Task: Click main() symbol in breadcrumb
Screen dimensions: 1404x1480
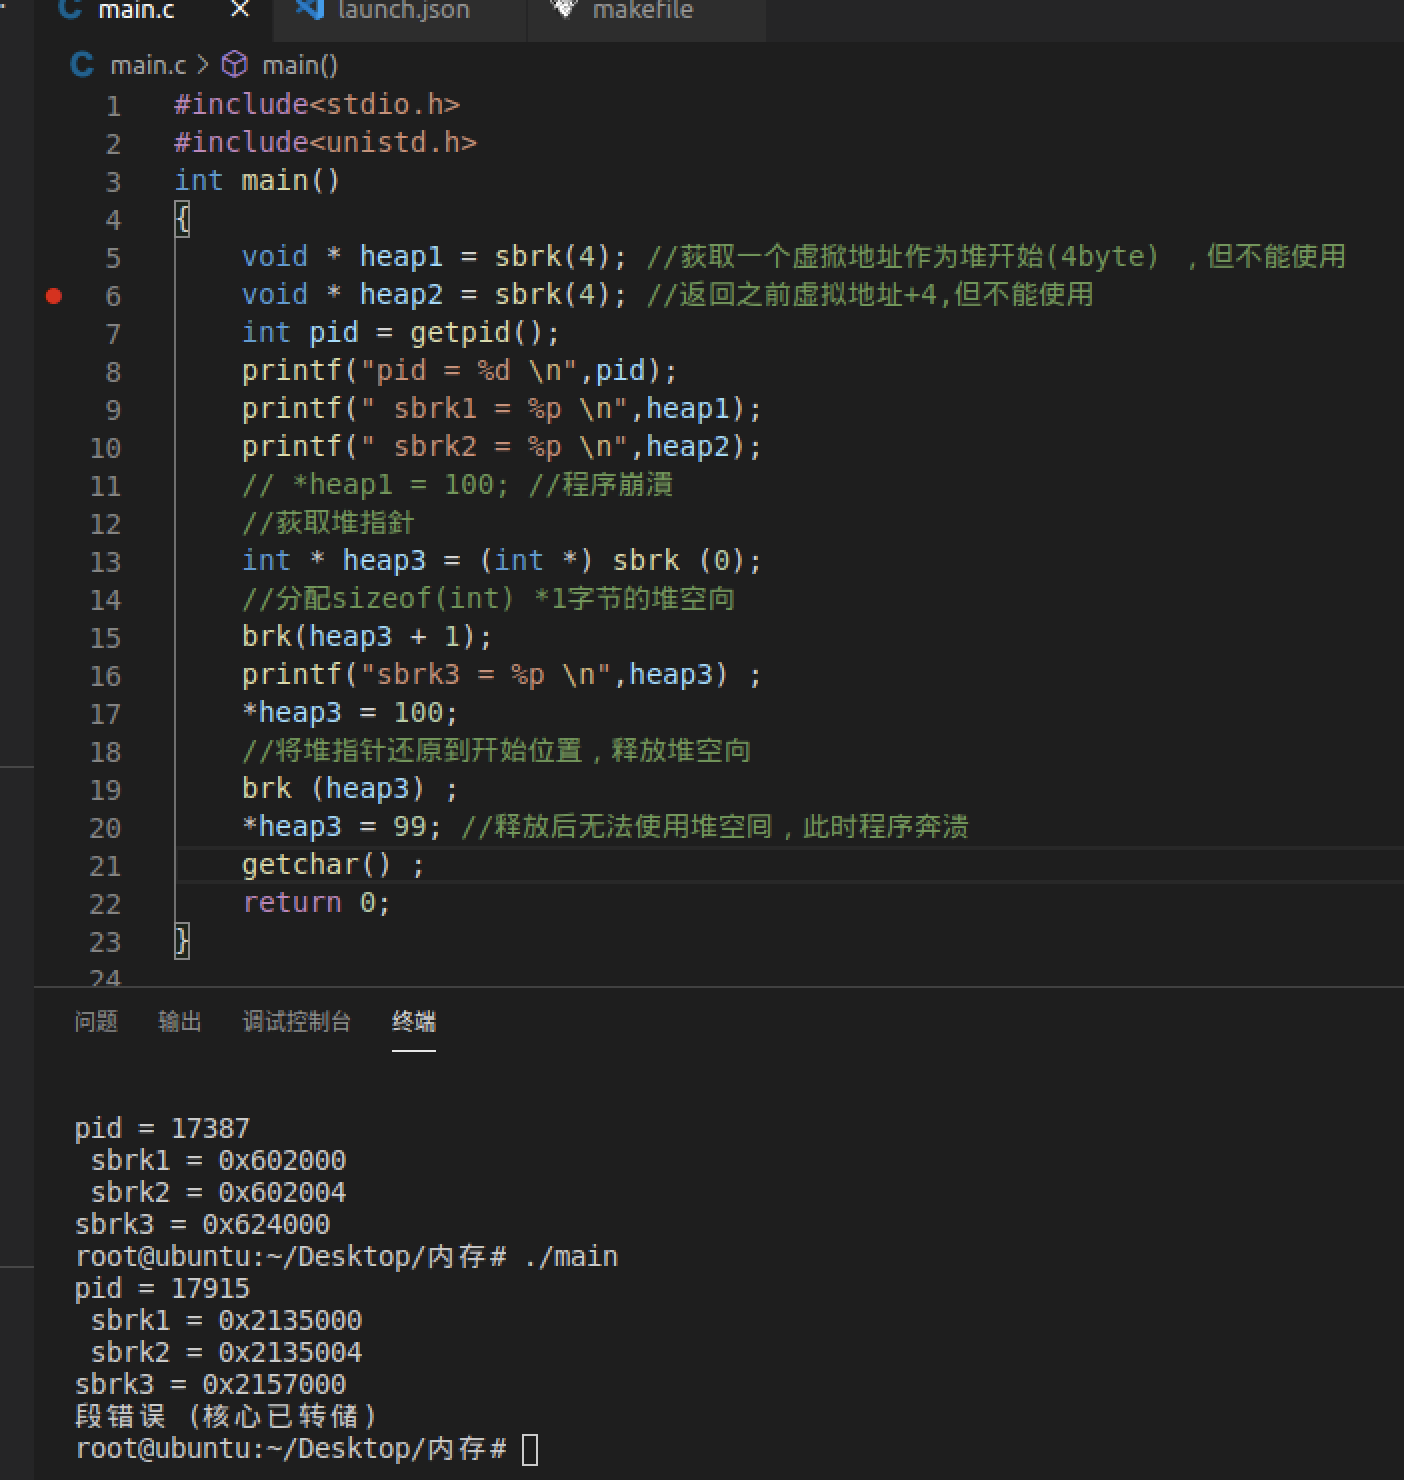Action: (300, 65)
